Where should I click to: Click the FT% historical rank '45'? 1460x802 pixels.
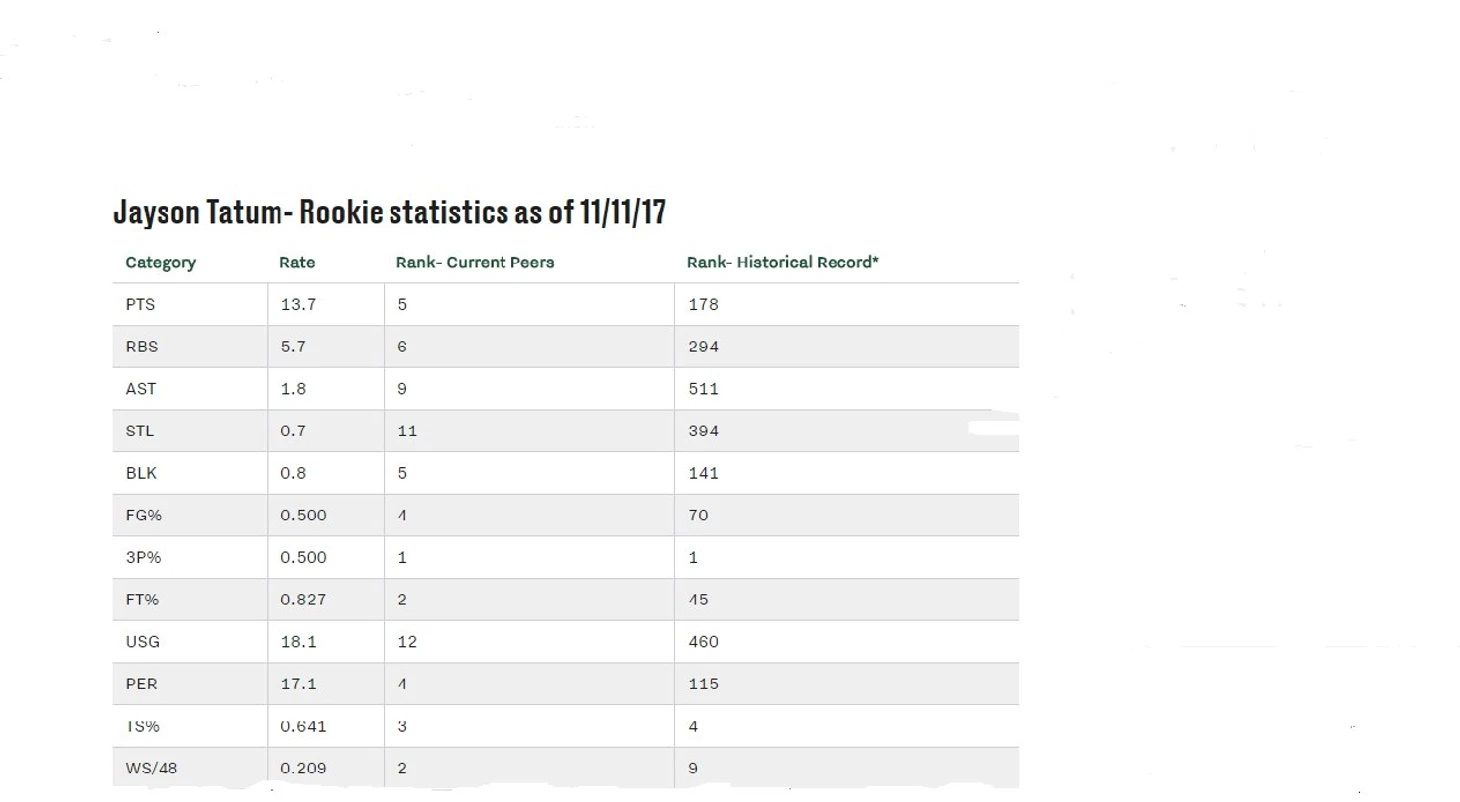698,599
